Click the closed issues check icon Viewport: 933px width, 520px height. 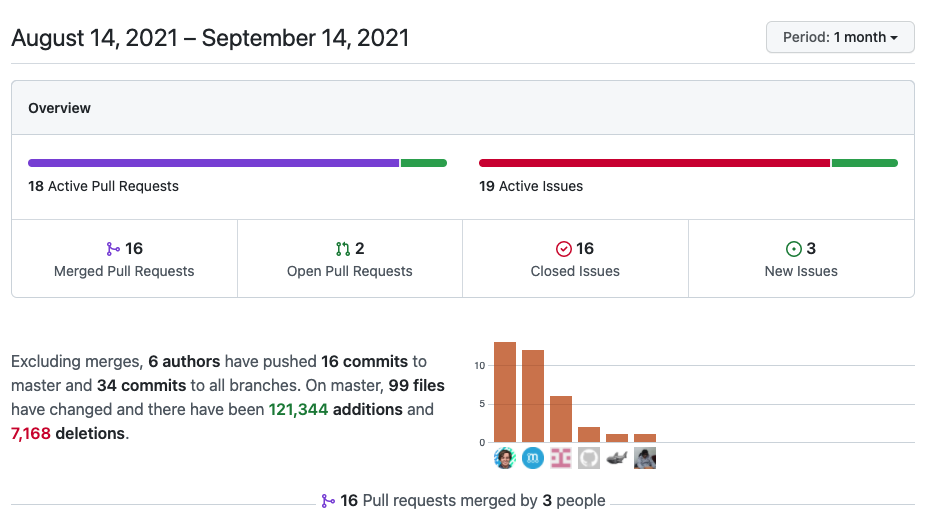pyautogui.click(x=564, y=249)
